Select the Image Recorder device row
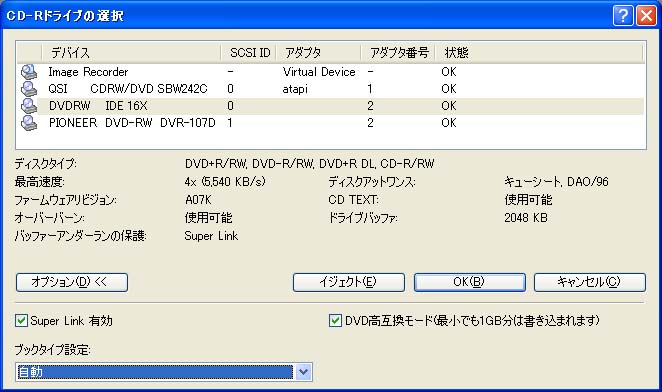This screenshot has height=392, width=662. pyautogui.click(x=331, y=72)
